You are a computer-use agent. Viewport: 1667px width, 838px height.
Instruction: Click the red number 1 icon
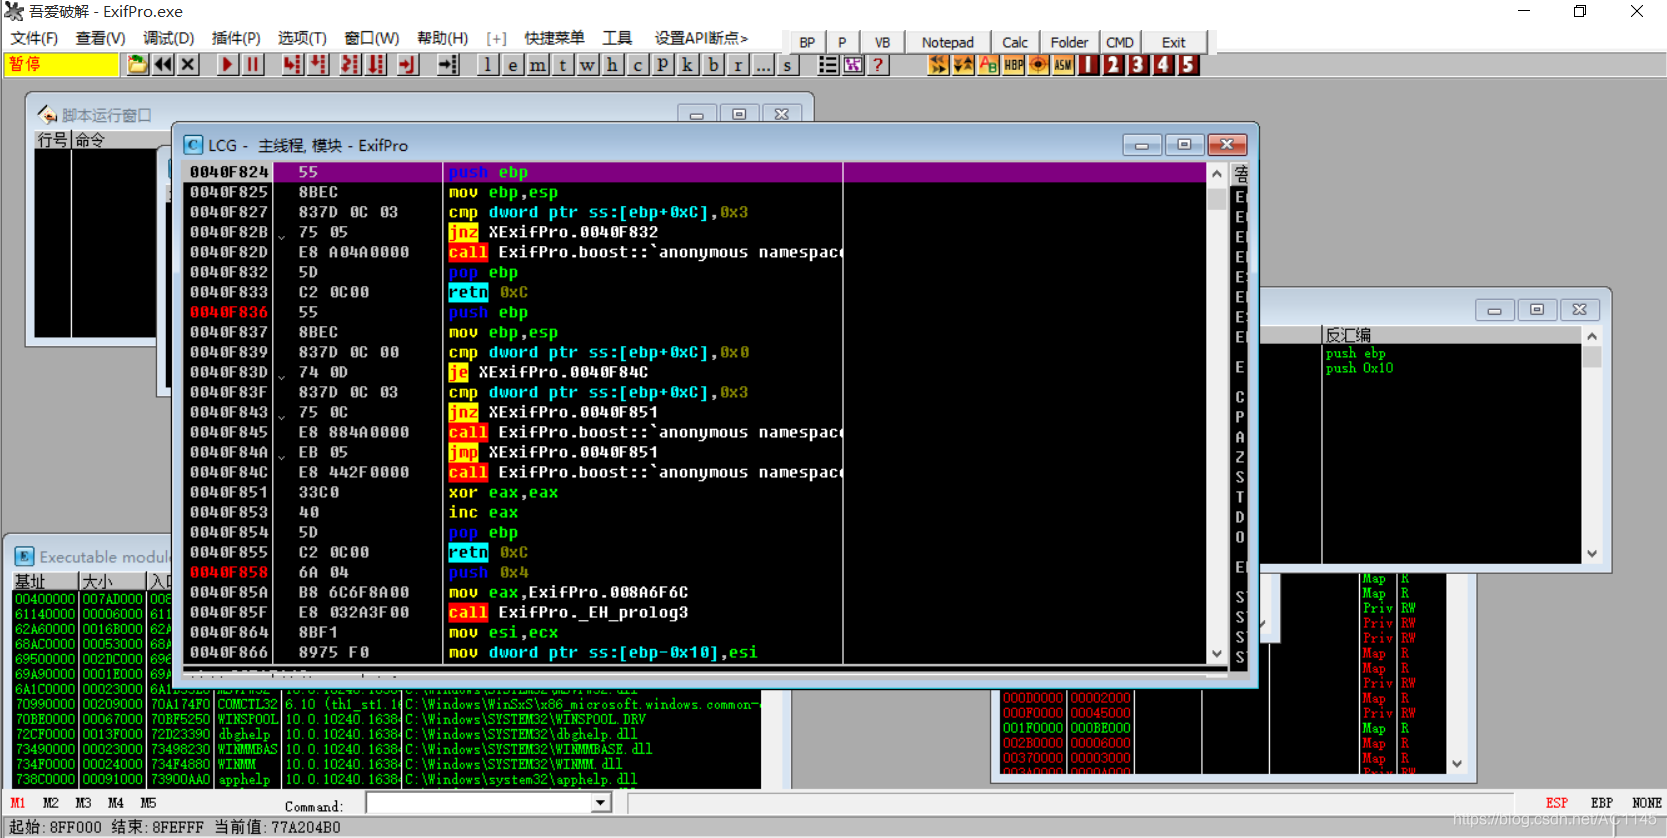1088,65
